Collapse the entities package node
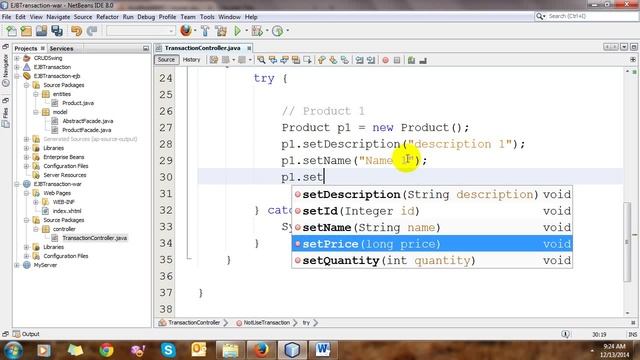The image size is (640, 360). tap(36, 94)
